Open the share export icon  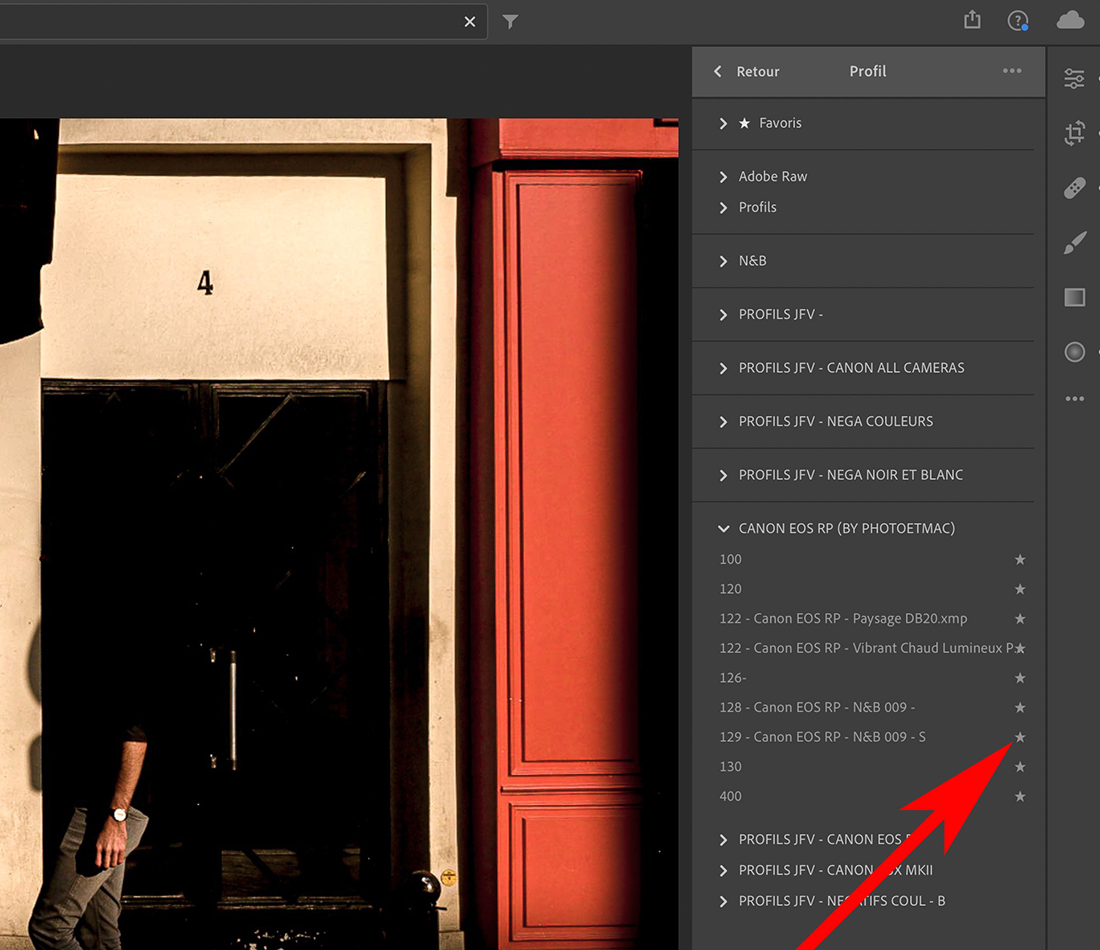tap(972, 20)
